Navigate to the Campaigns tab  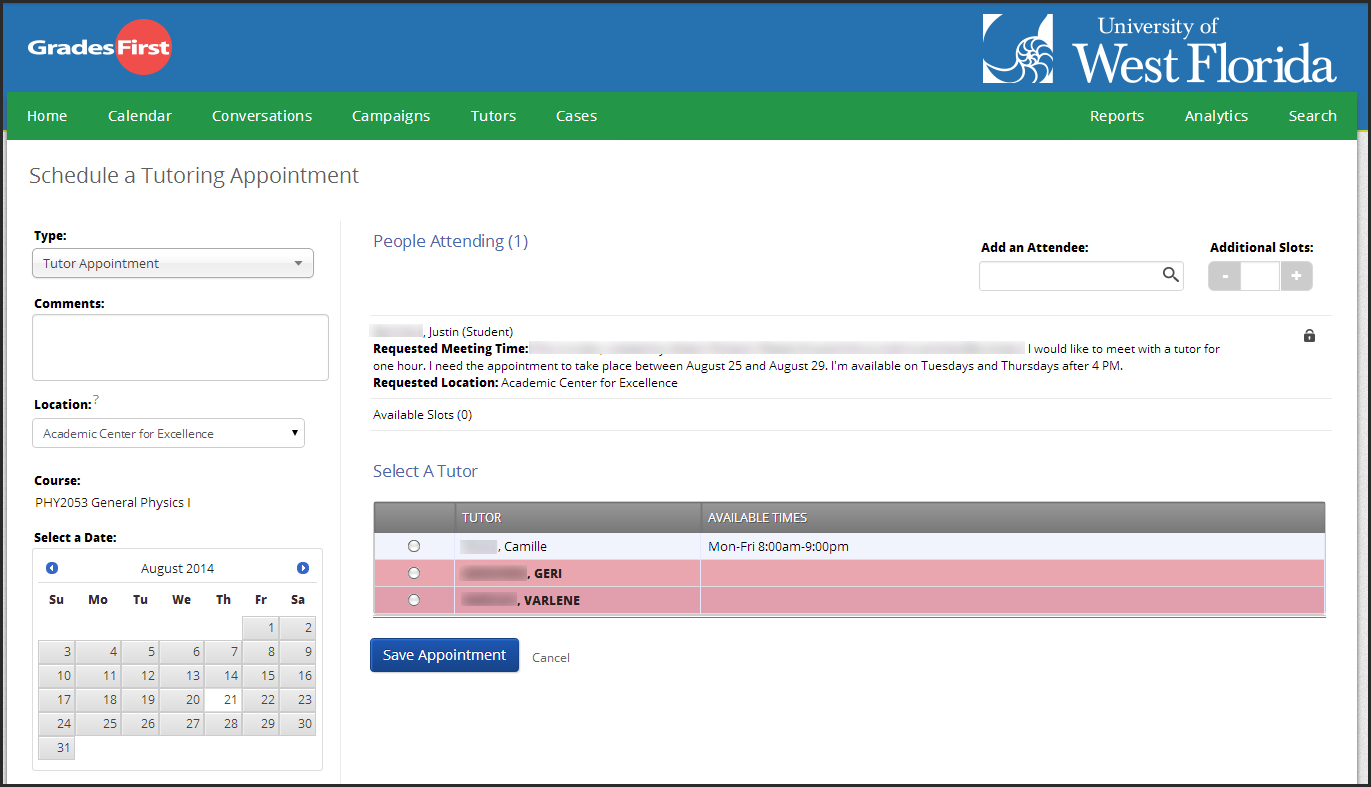(391, 116)
